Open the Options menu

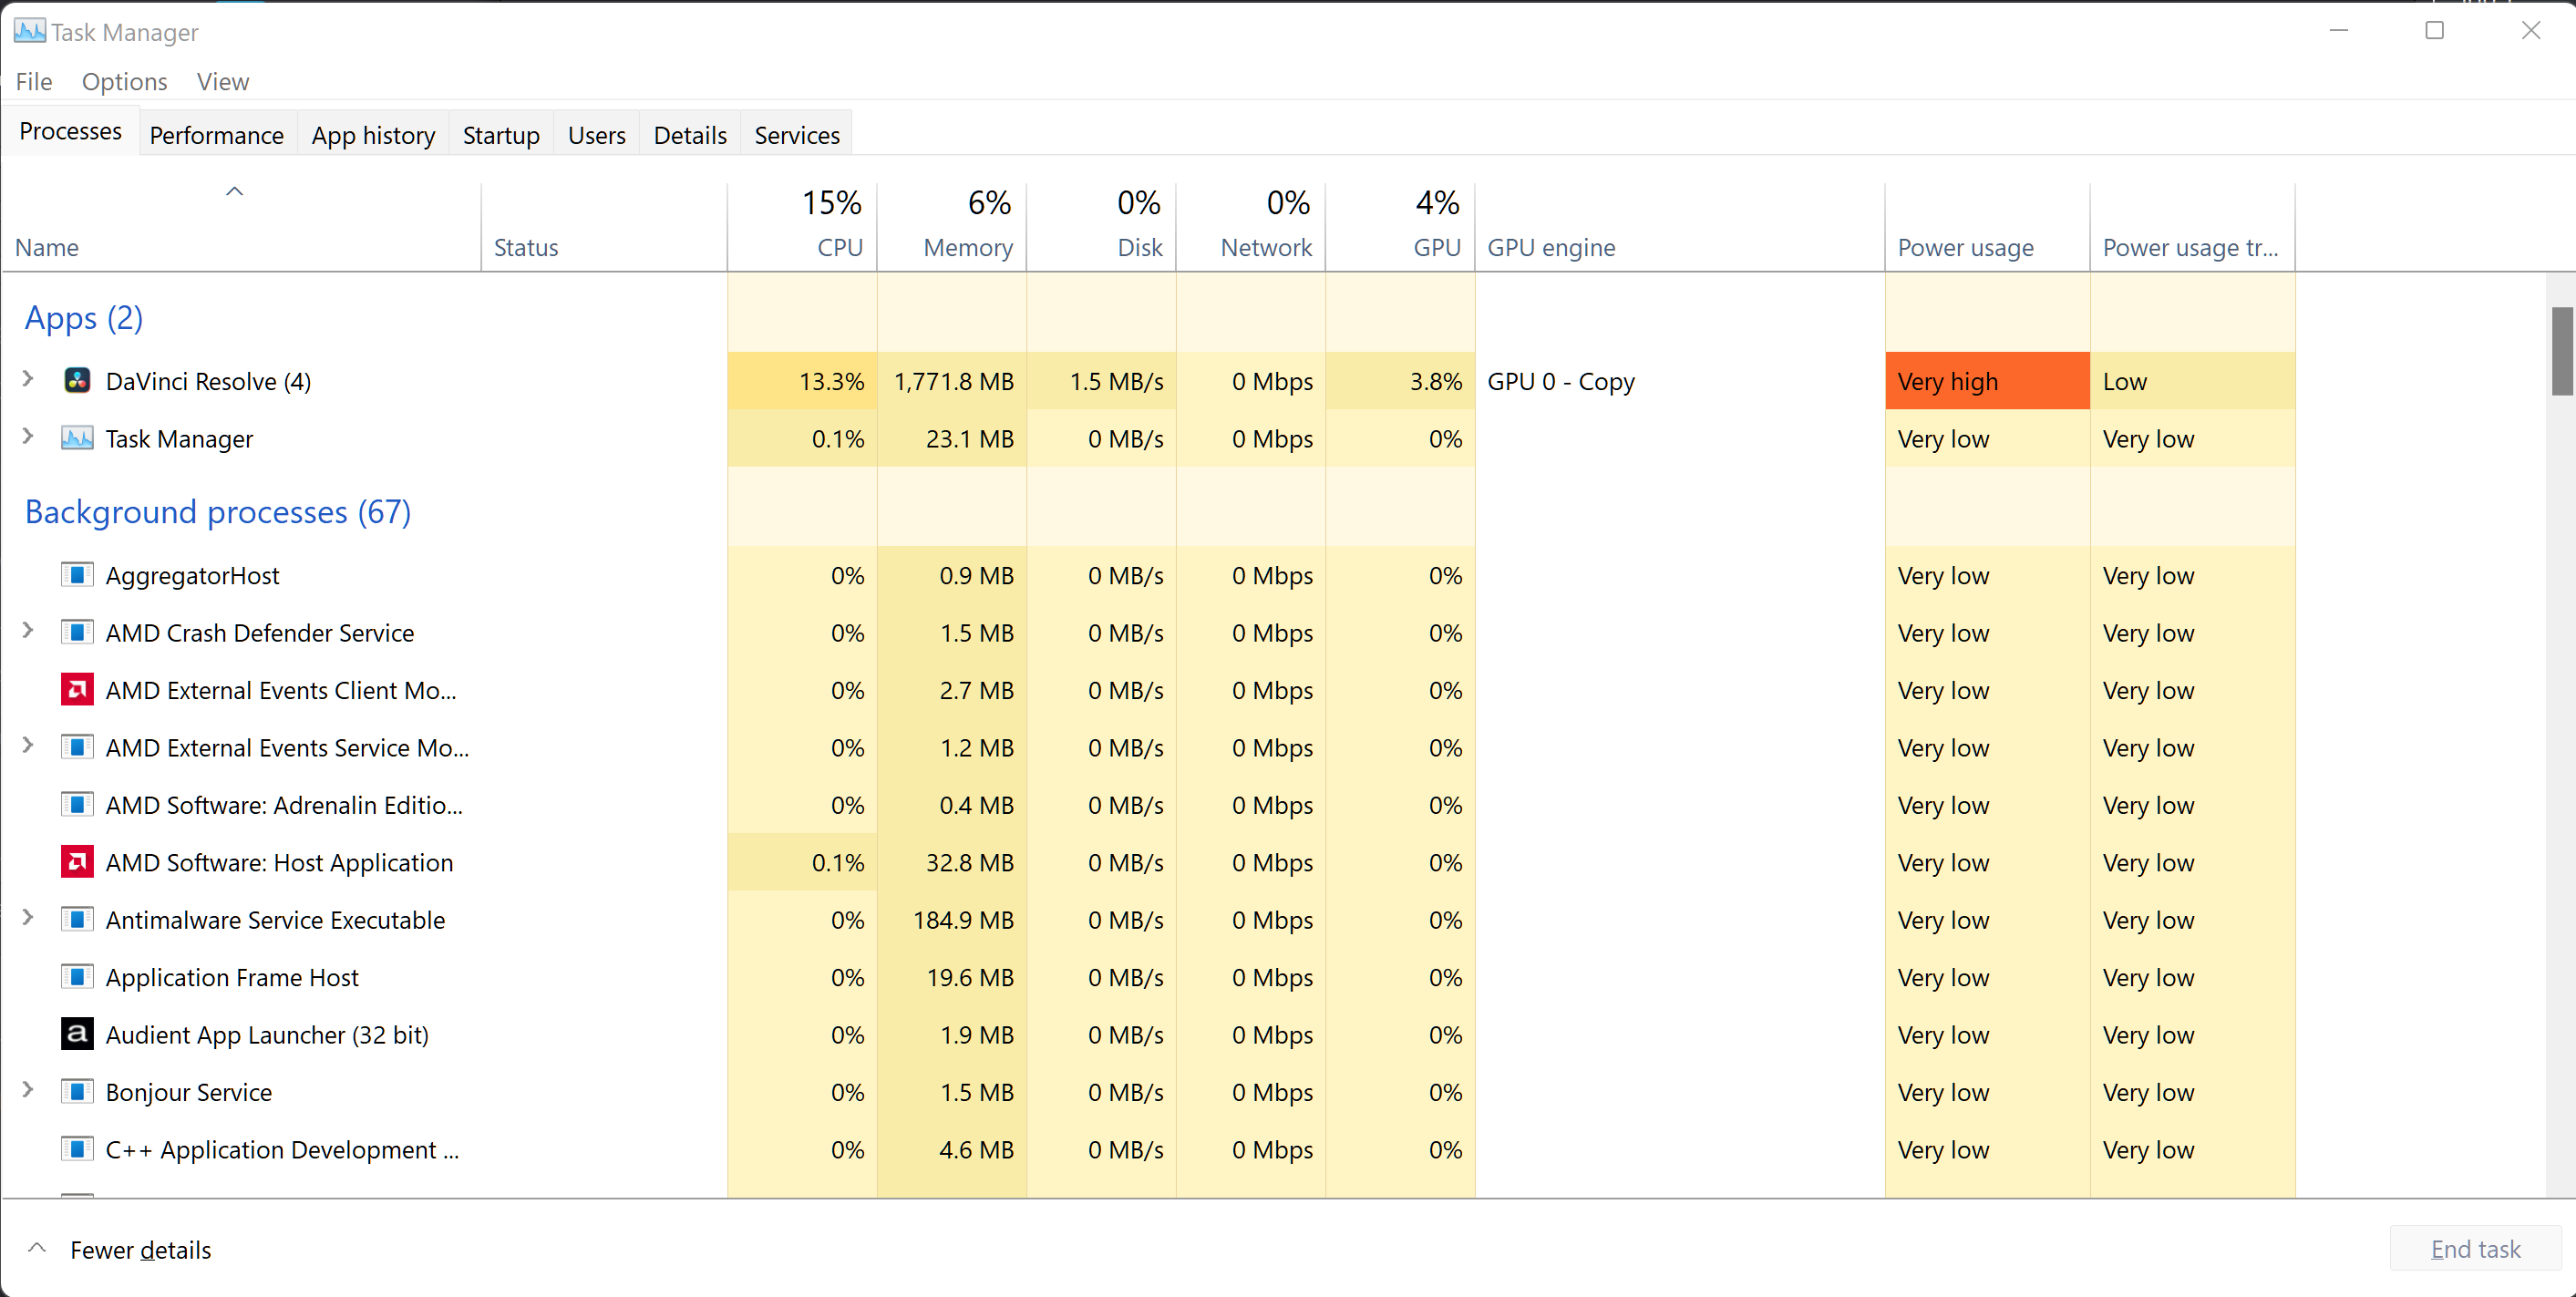click(x=124, y=81)
